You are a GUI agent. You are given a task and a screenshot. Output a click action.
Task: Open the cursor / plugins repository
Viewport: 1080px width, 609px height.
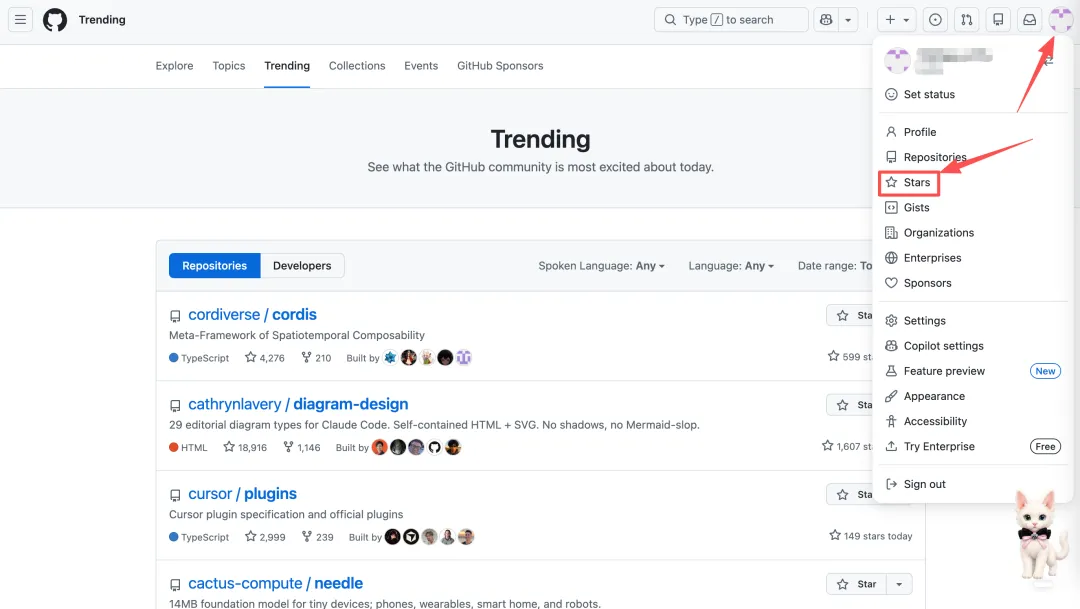[x=242, y=493]
